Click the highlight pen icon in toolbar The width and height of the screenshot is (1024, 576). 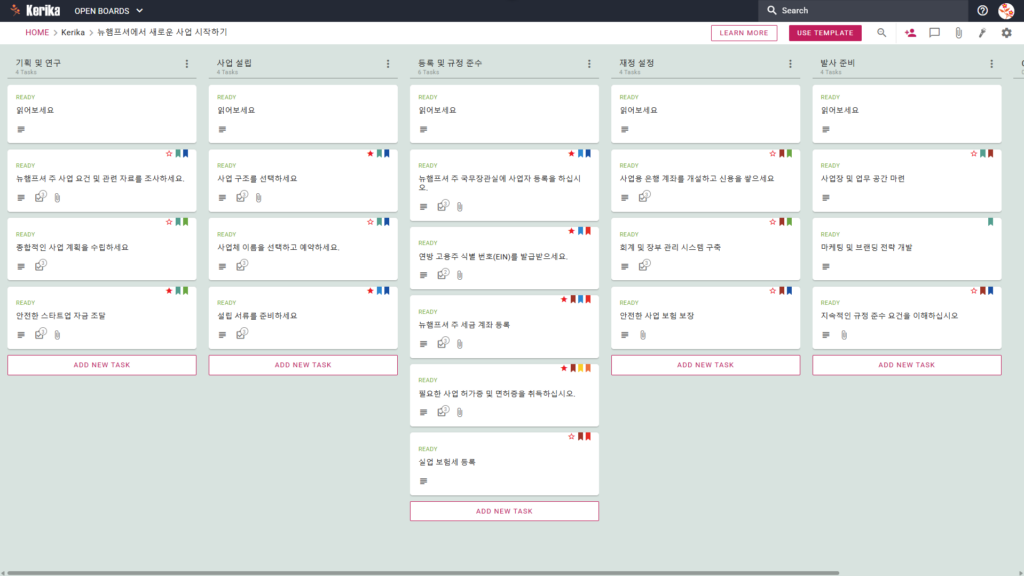tap(982, 33)
